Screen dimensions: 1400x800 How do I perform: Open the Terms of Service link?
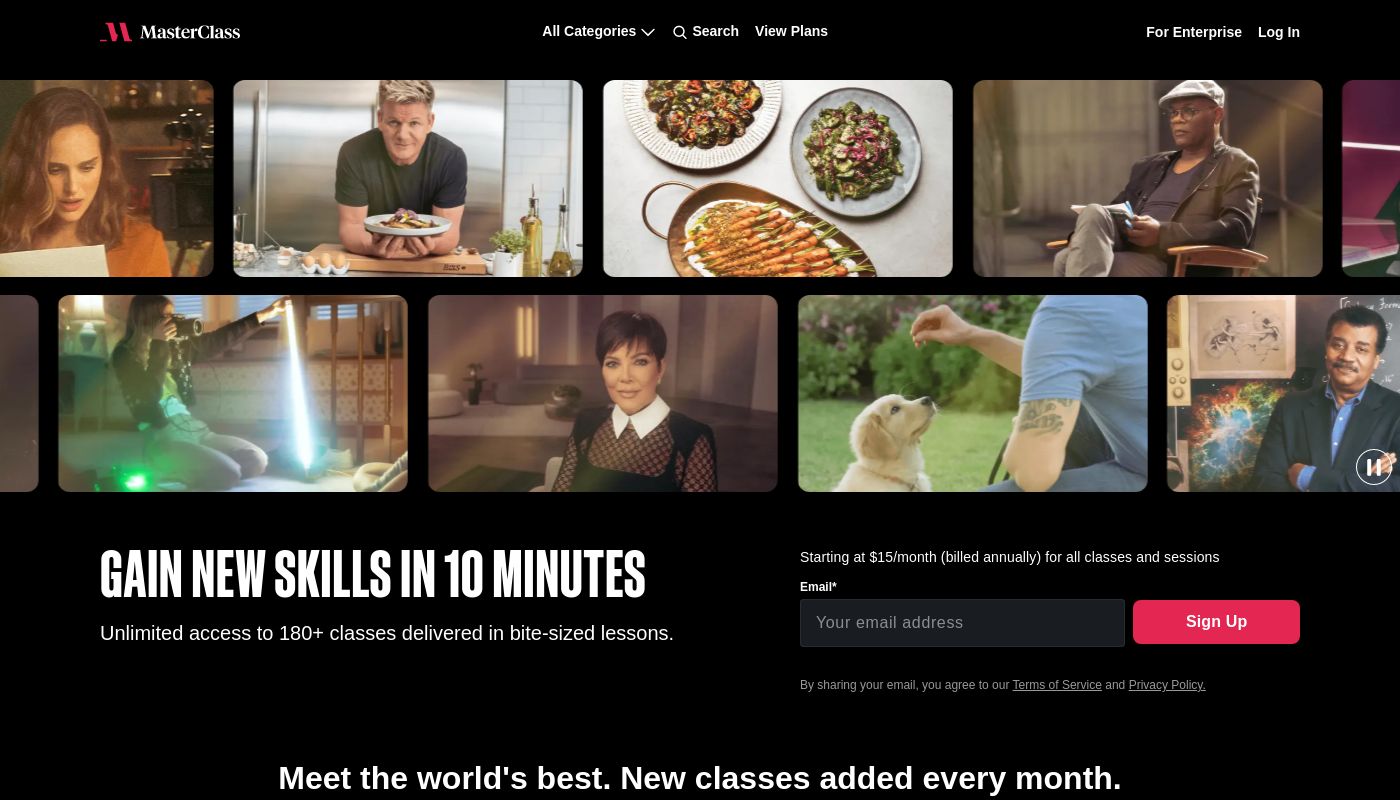[x=1057, y=685]
